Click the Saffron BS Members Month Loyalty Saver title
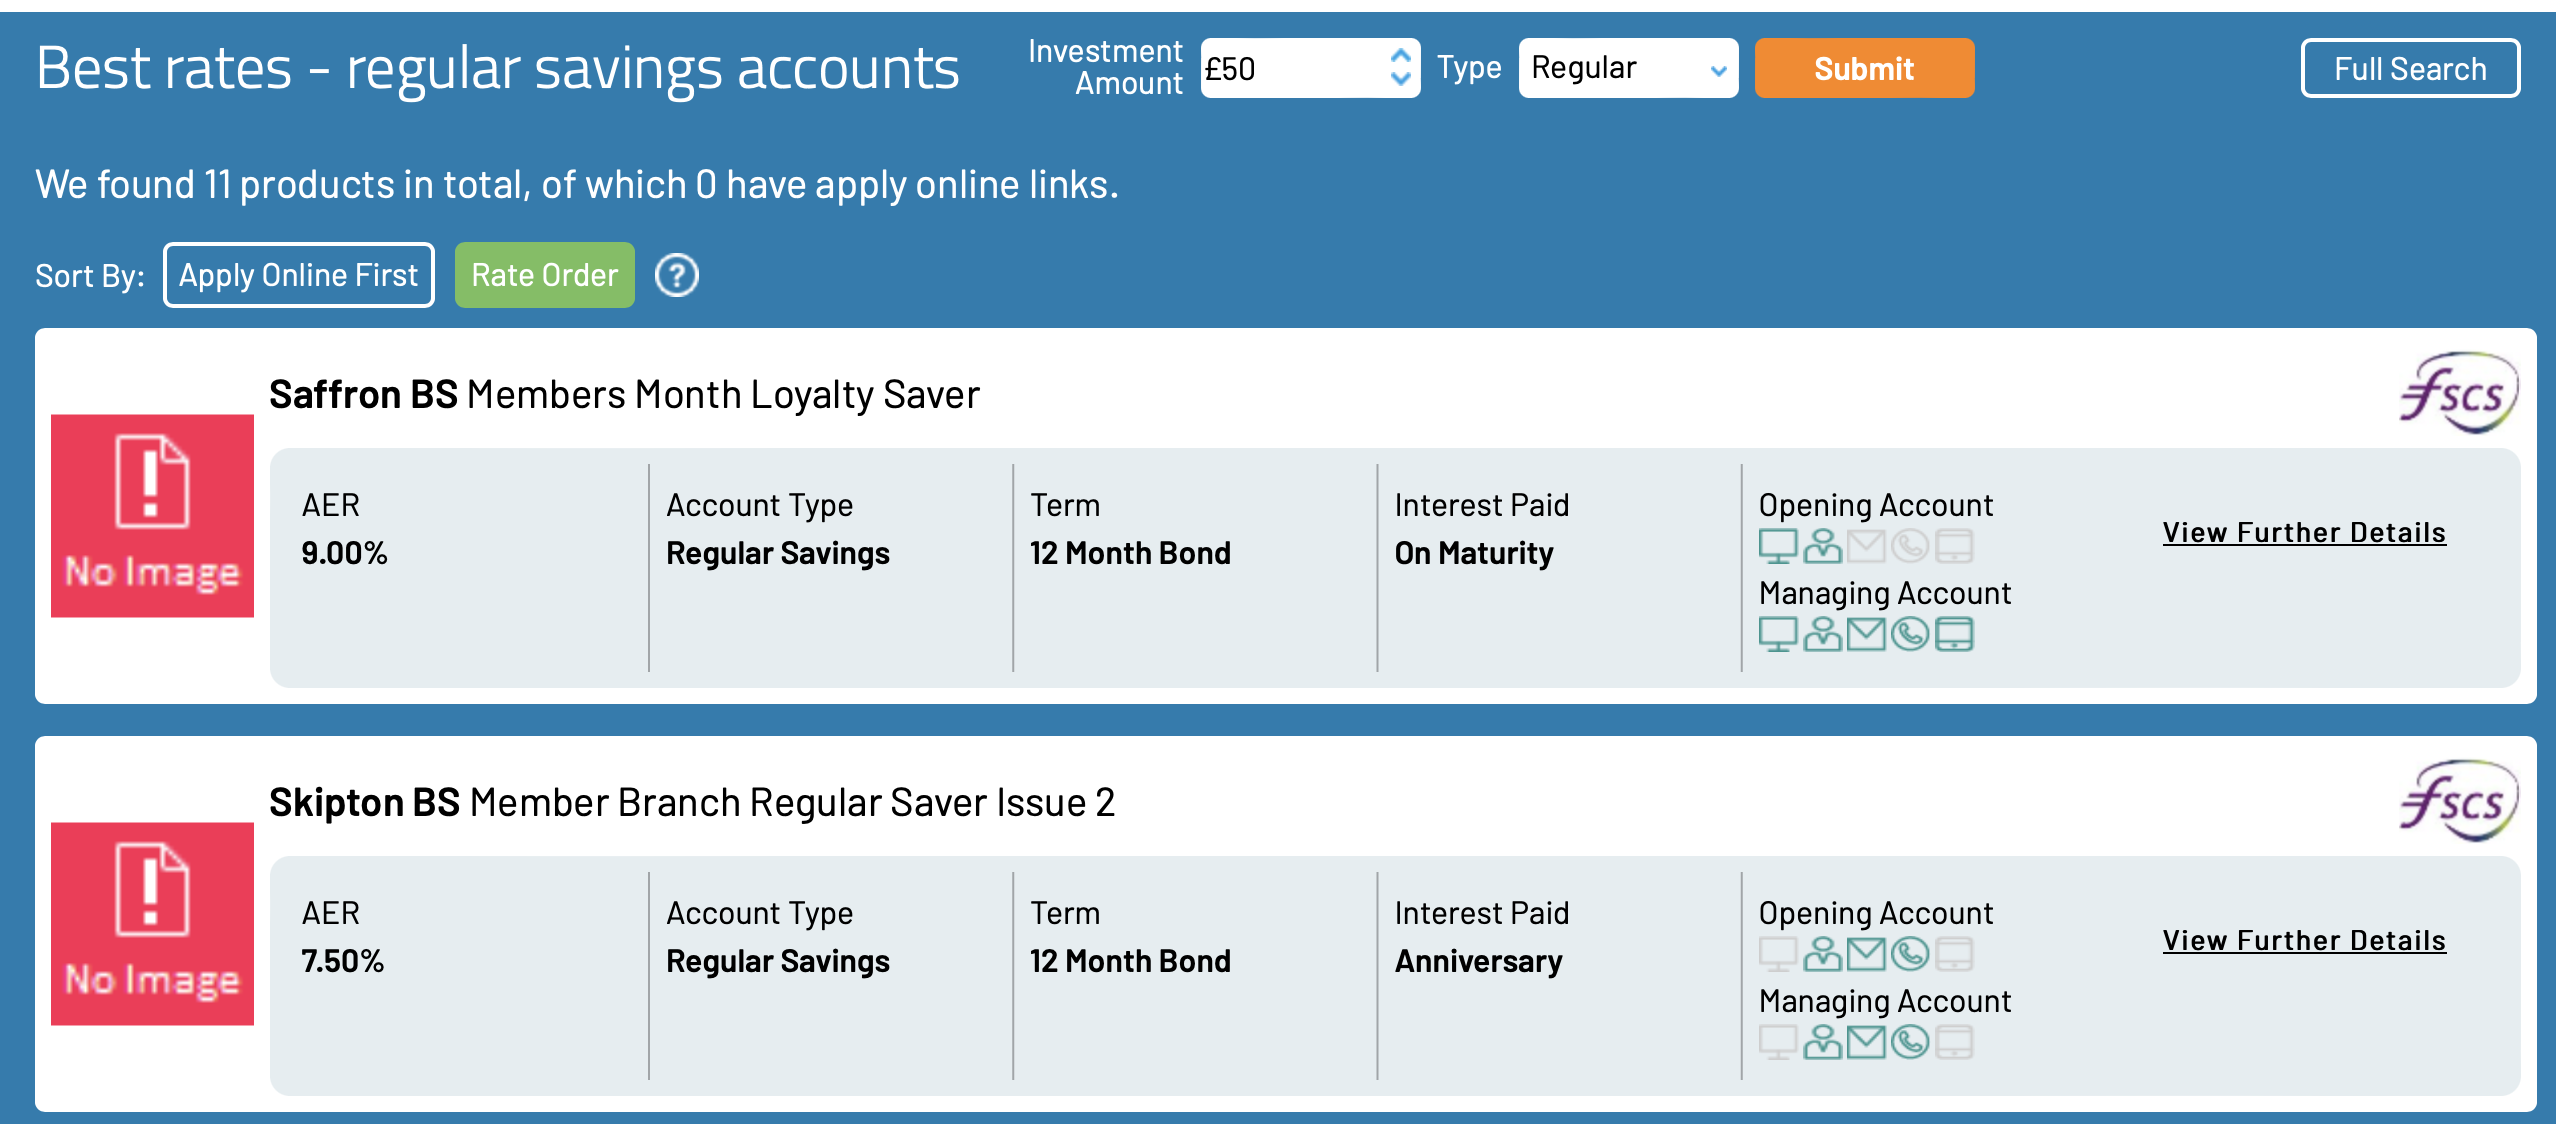Image resolution: width=2556 pixels, height=1124 pixels. pyautogui.click(x=624, y=395)
